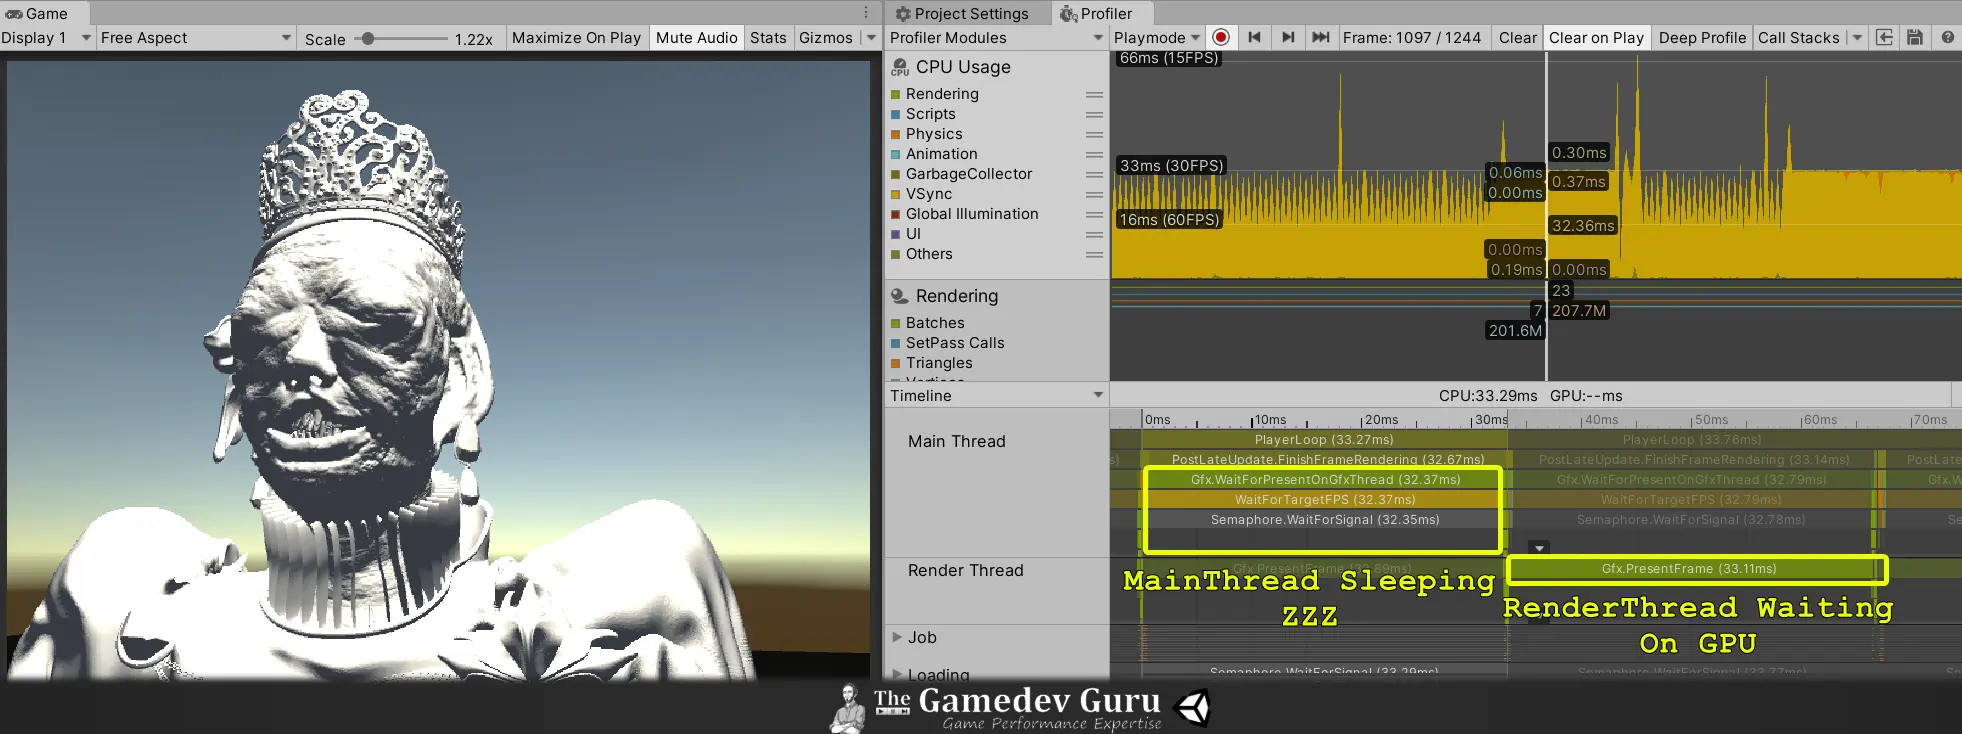Toggle Maximize On Play
The image size is (1962, 734).
pyautogui.click(x=576, y=37)
